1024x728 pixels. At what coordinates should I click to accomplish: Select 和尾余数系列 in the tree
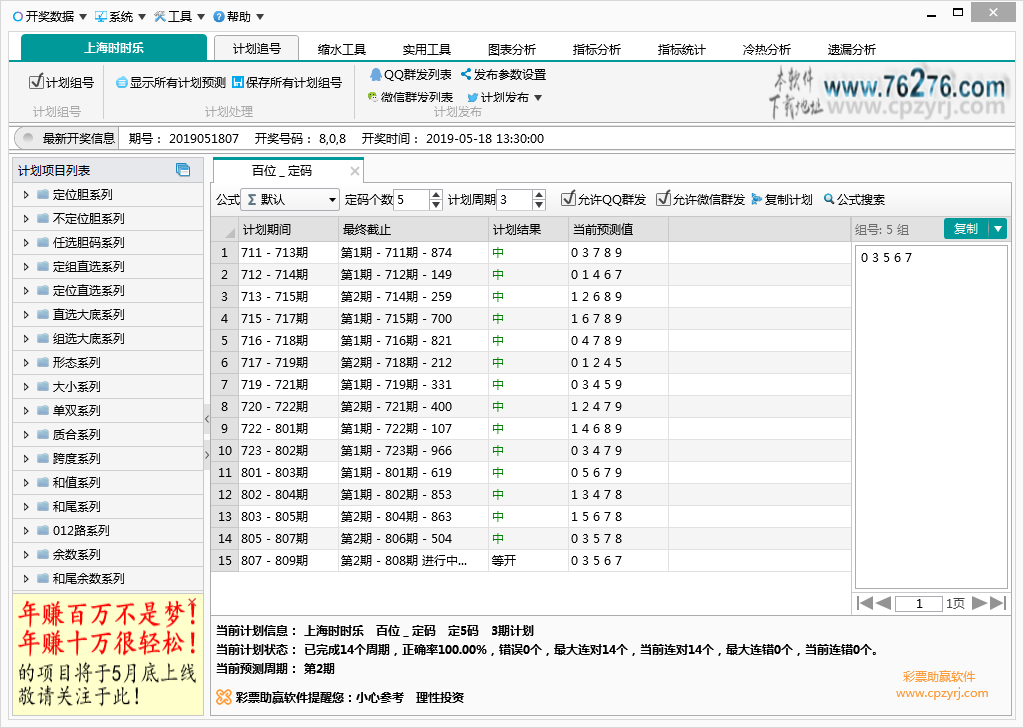coord(88,578)
